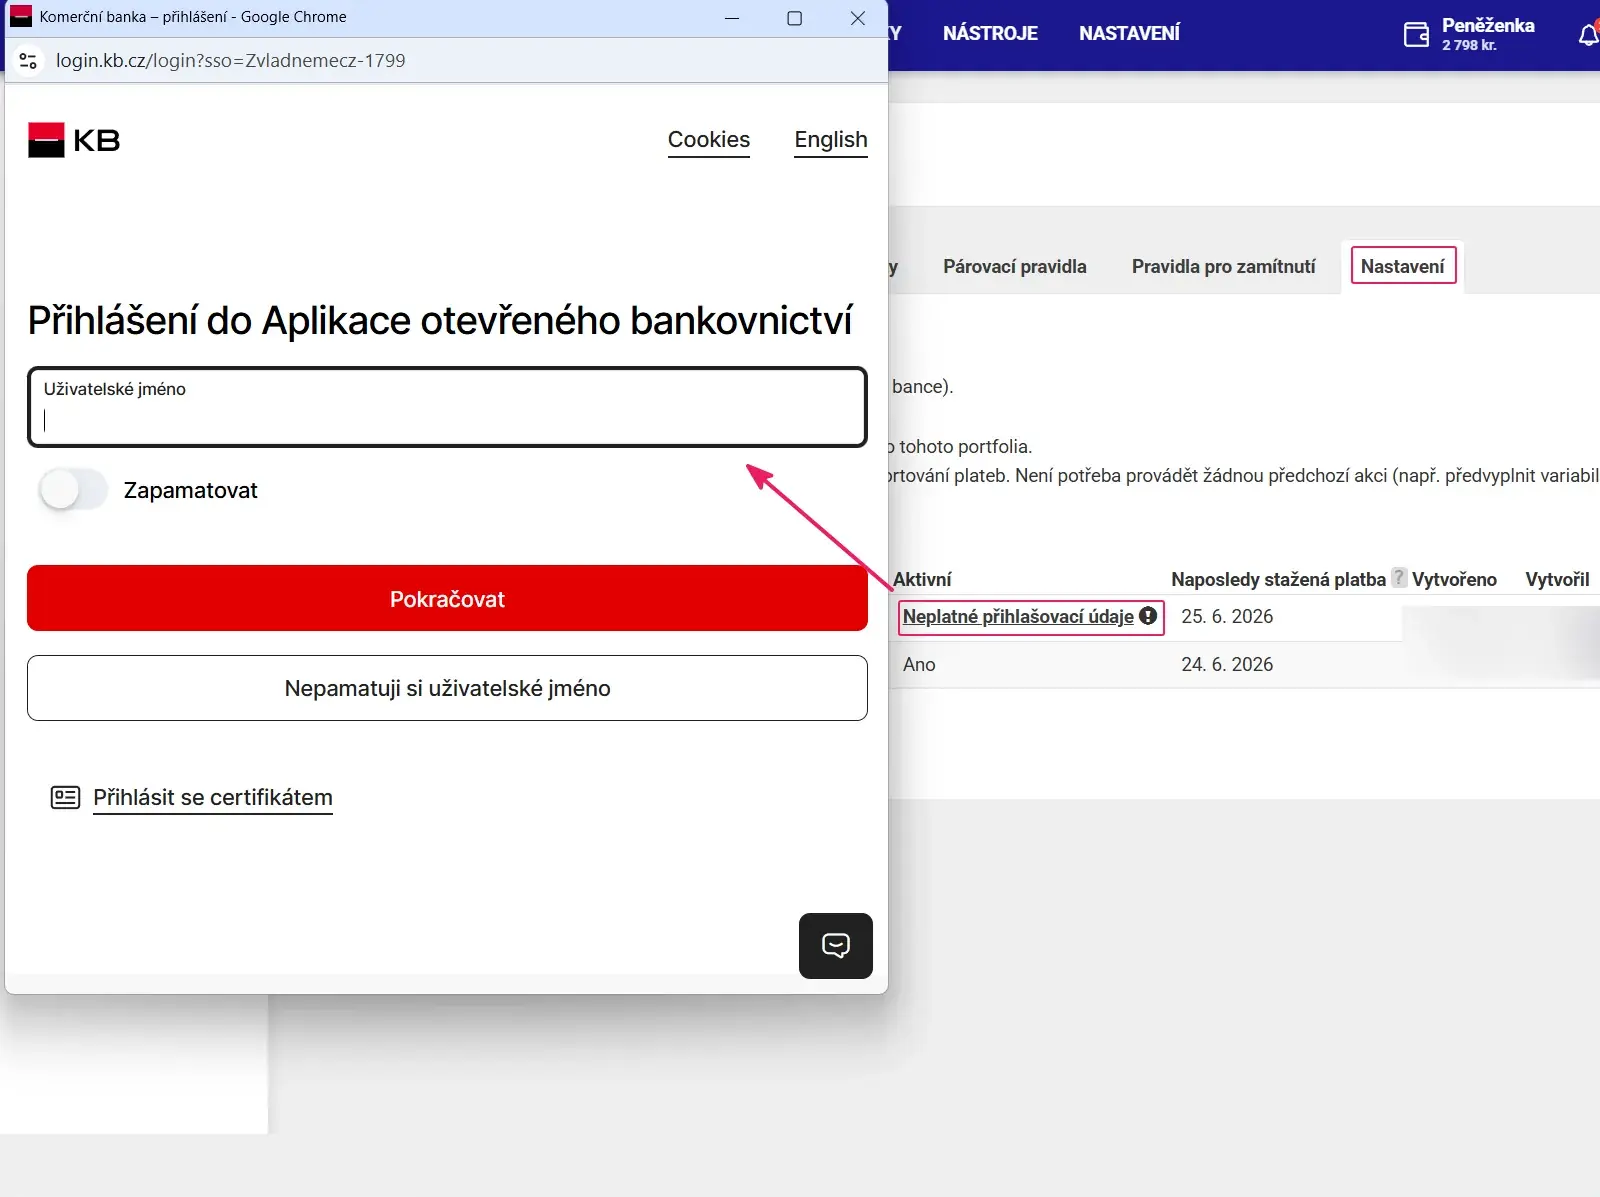Open the Cookies link
Screen dimensions: 1600x1197
[709, 140]
